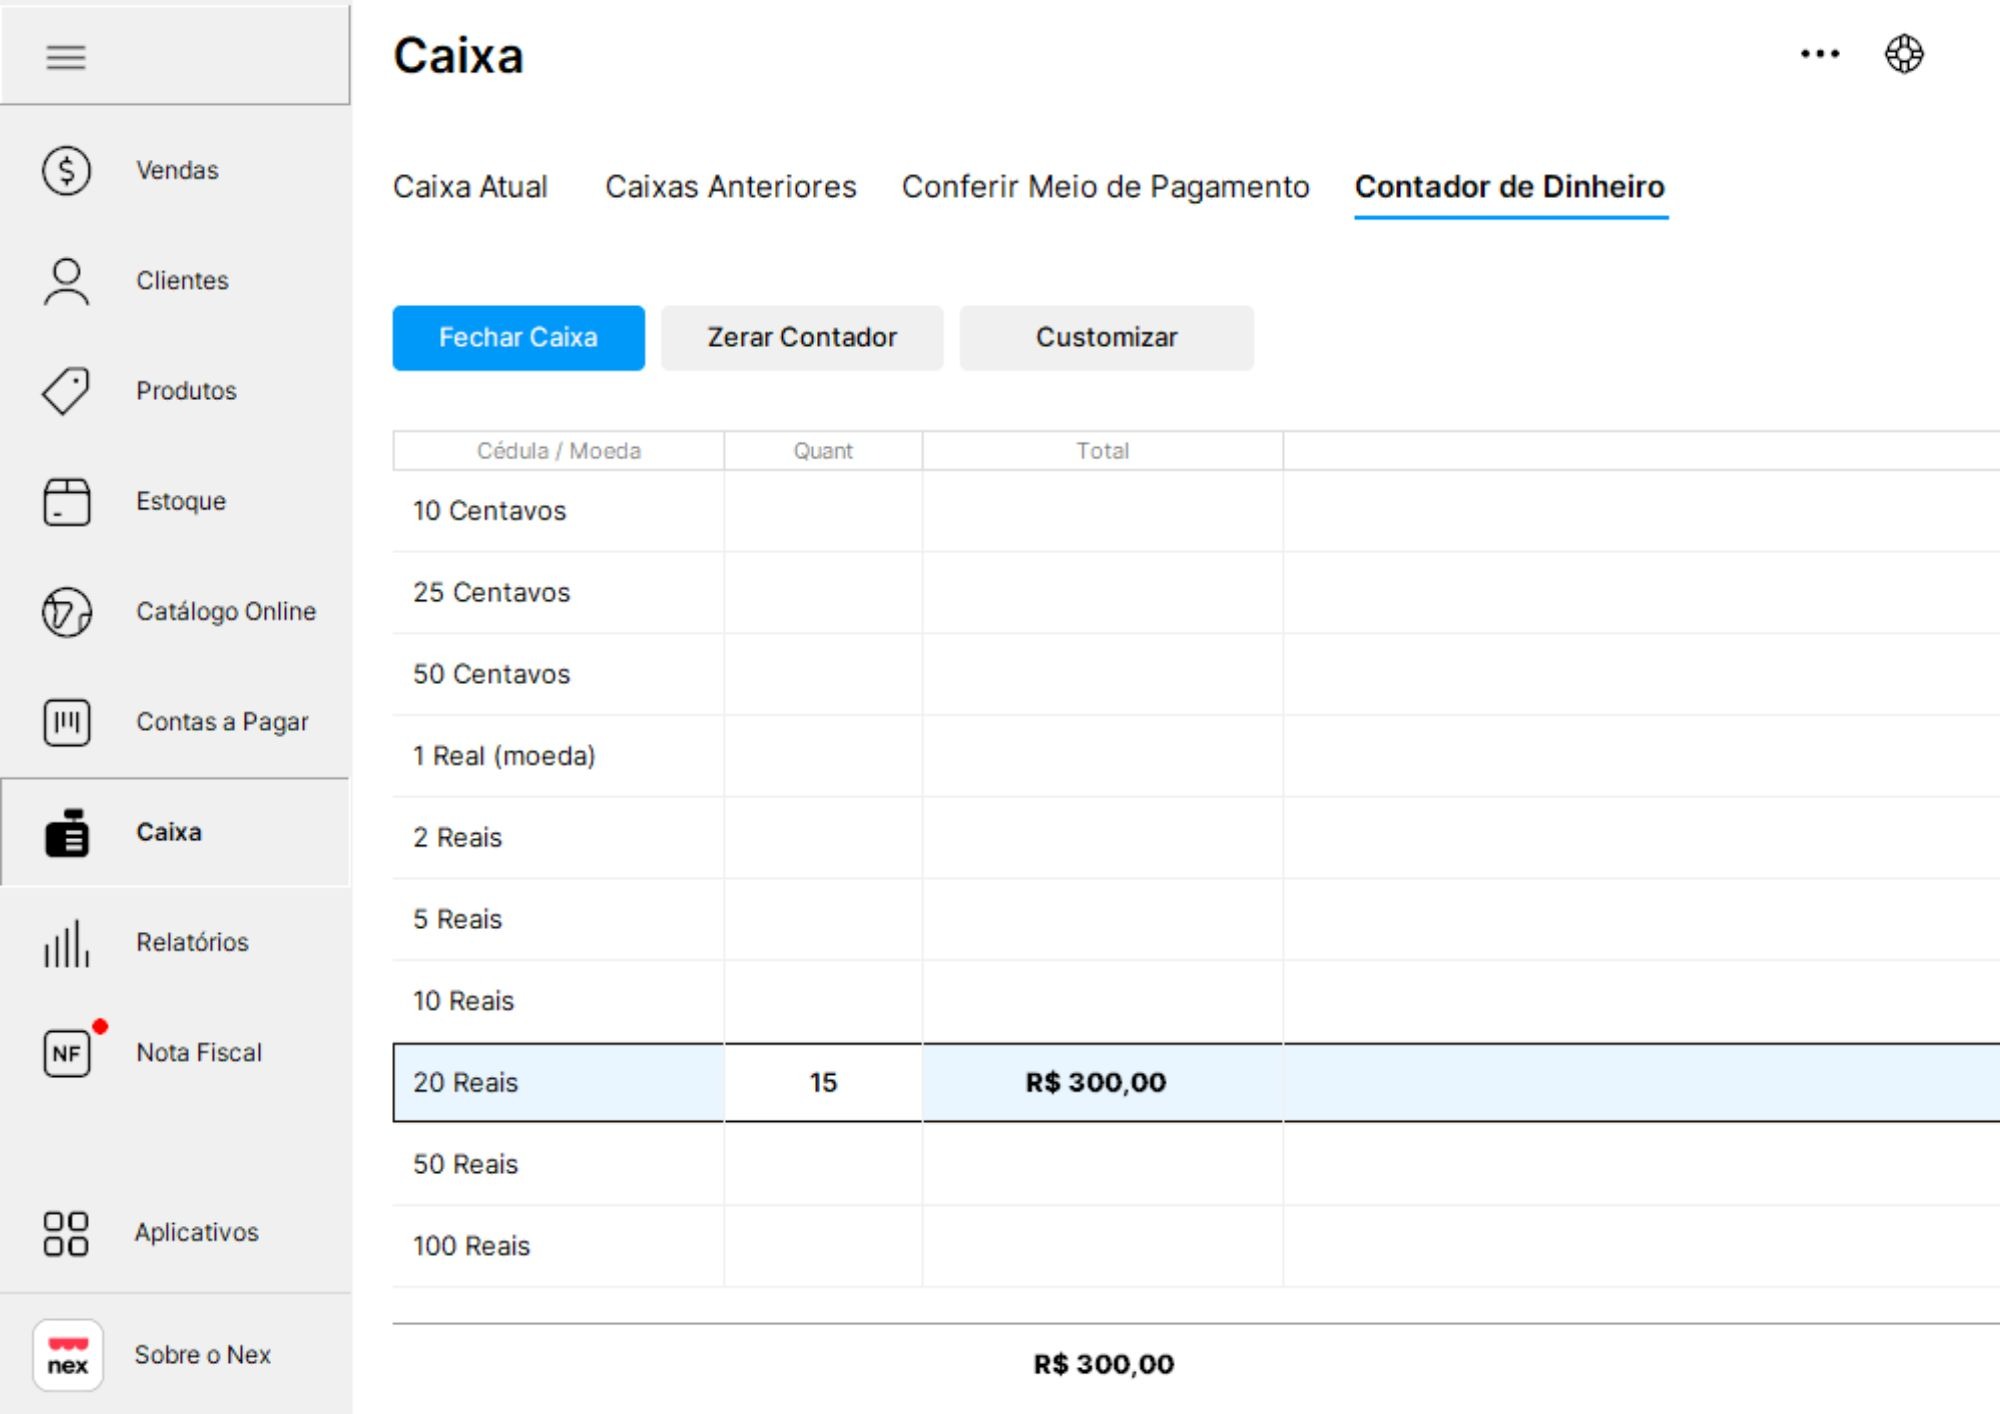Click the Contas a Pagar barcode icon
Screen dimensions: 2000x1414
[x=66, y=722]
